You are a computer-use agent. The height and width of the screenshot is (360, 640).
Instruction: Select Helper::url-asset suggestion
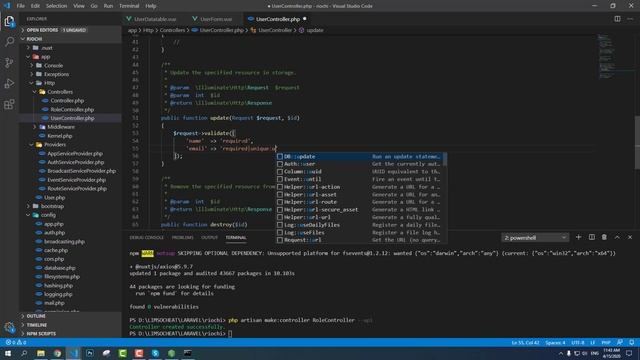(361, 194)
